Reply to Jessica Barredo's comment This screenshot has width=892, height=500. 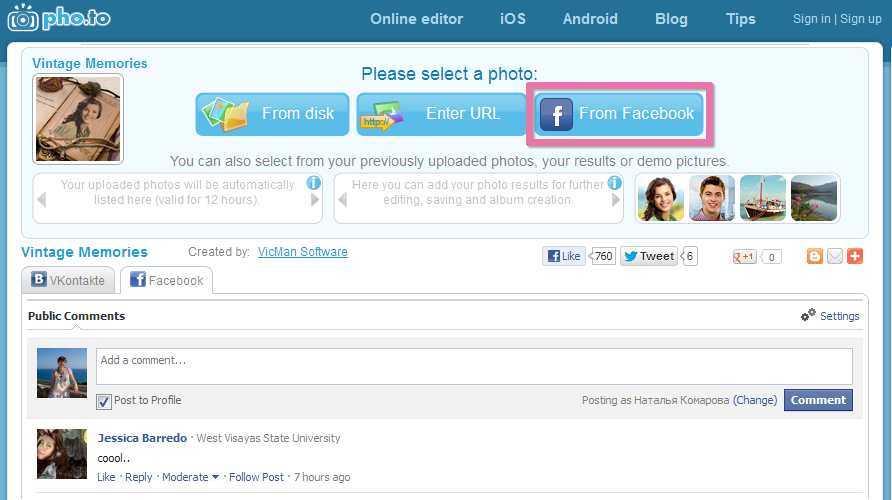click(x=139, y=477)
